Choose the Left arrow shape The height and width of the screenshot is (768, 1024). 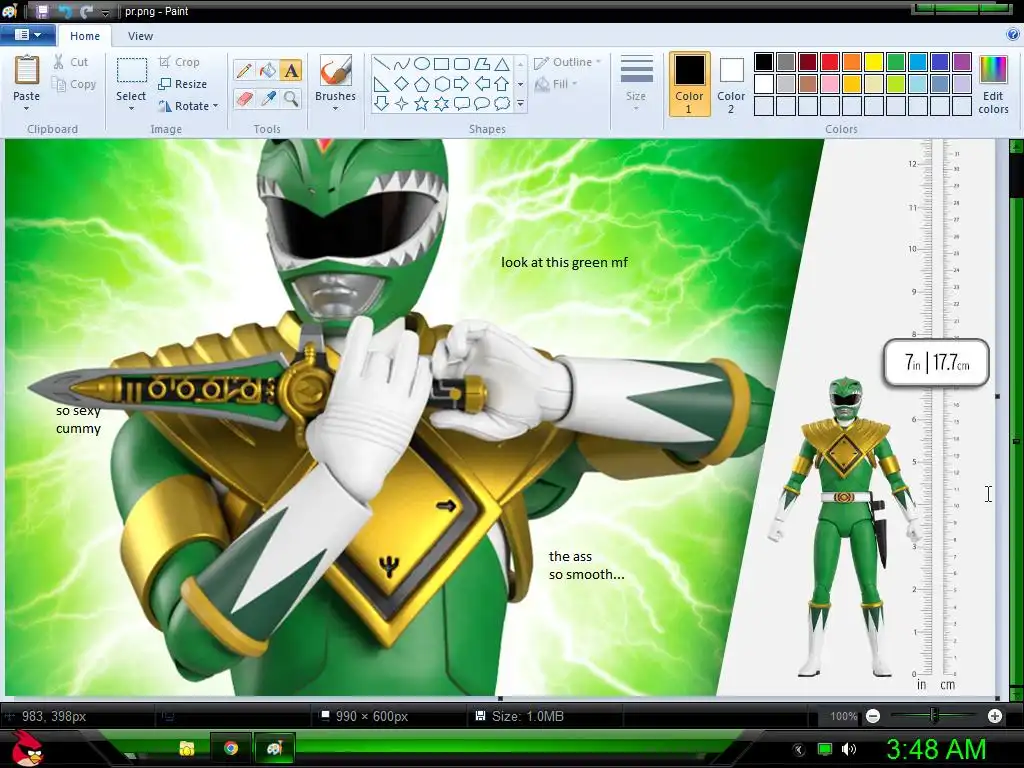482,84
